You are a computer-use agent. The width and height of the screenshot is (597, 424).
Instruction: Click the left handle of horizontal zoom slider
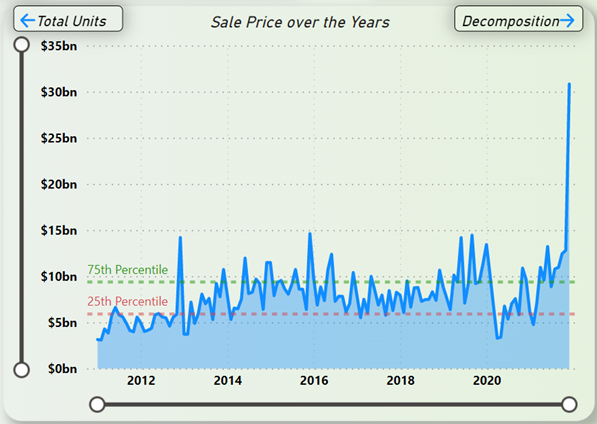point(97,404)
